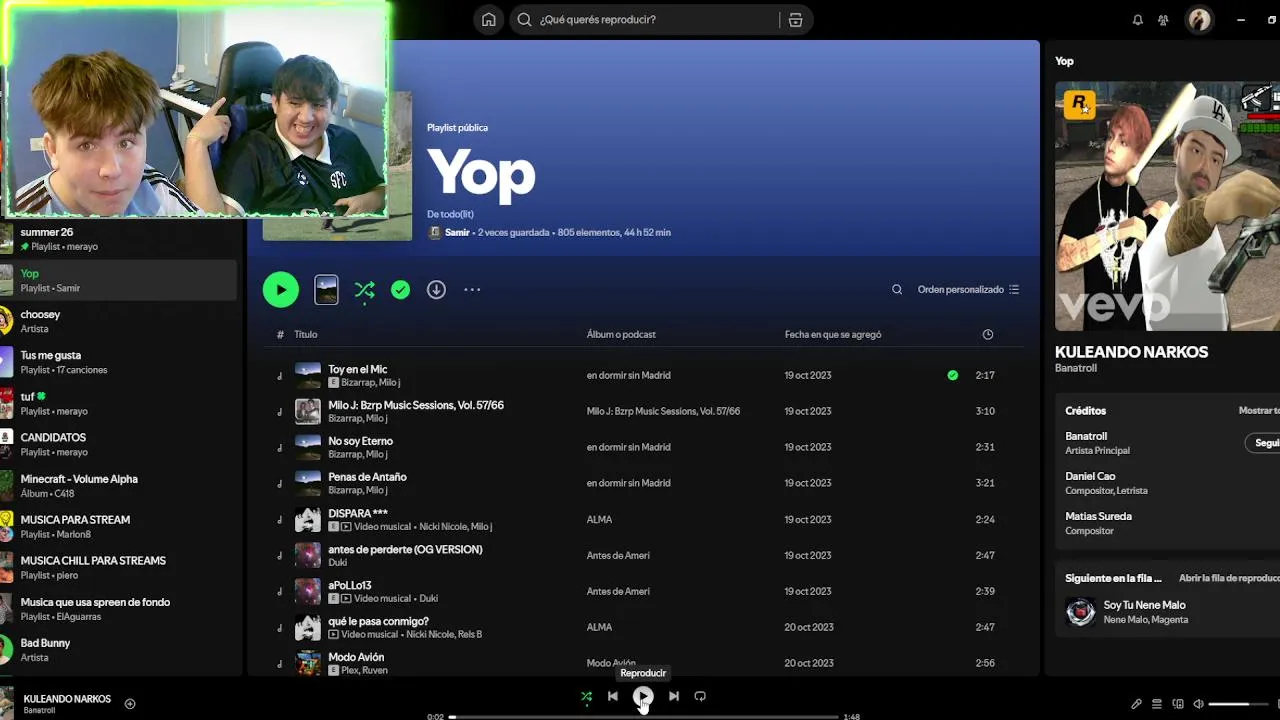The height and width of the screenshot is (720, 1280).
Task: Click the saved-to-library green checkmark
Action: (x=400, y=290)
